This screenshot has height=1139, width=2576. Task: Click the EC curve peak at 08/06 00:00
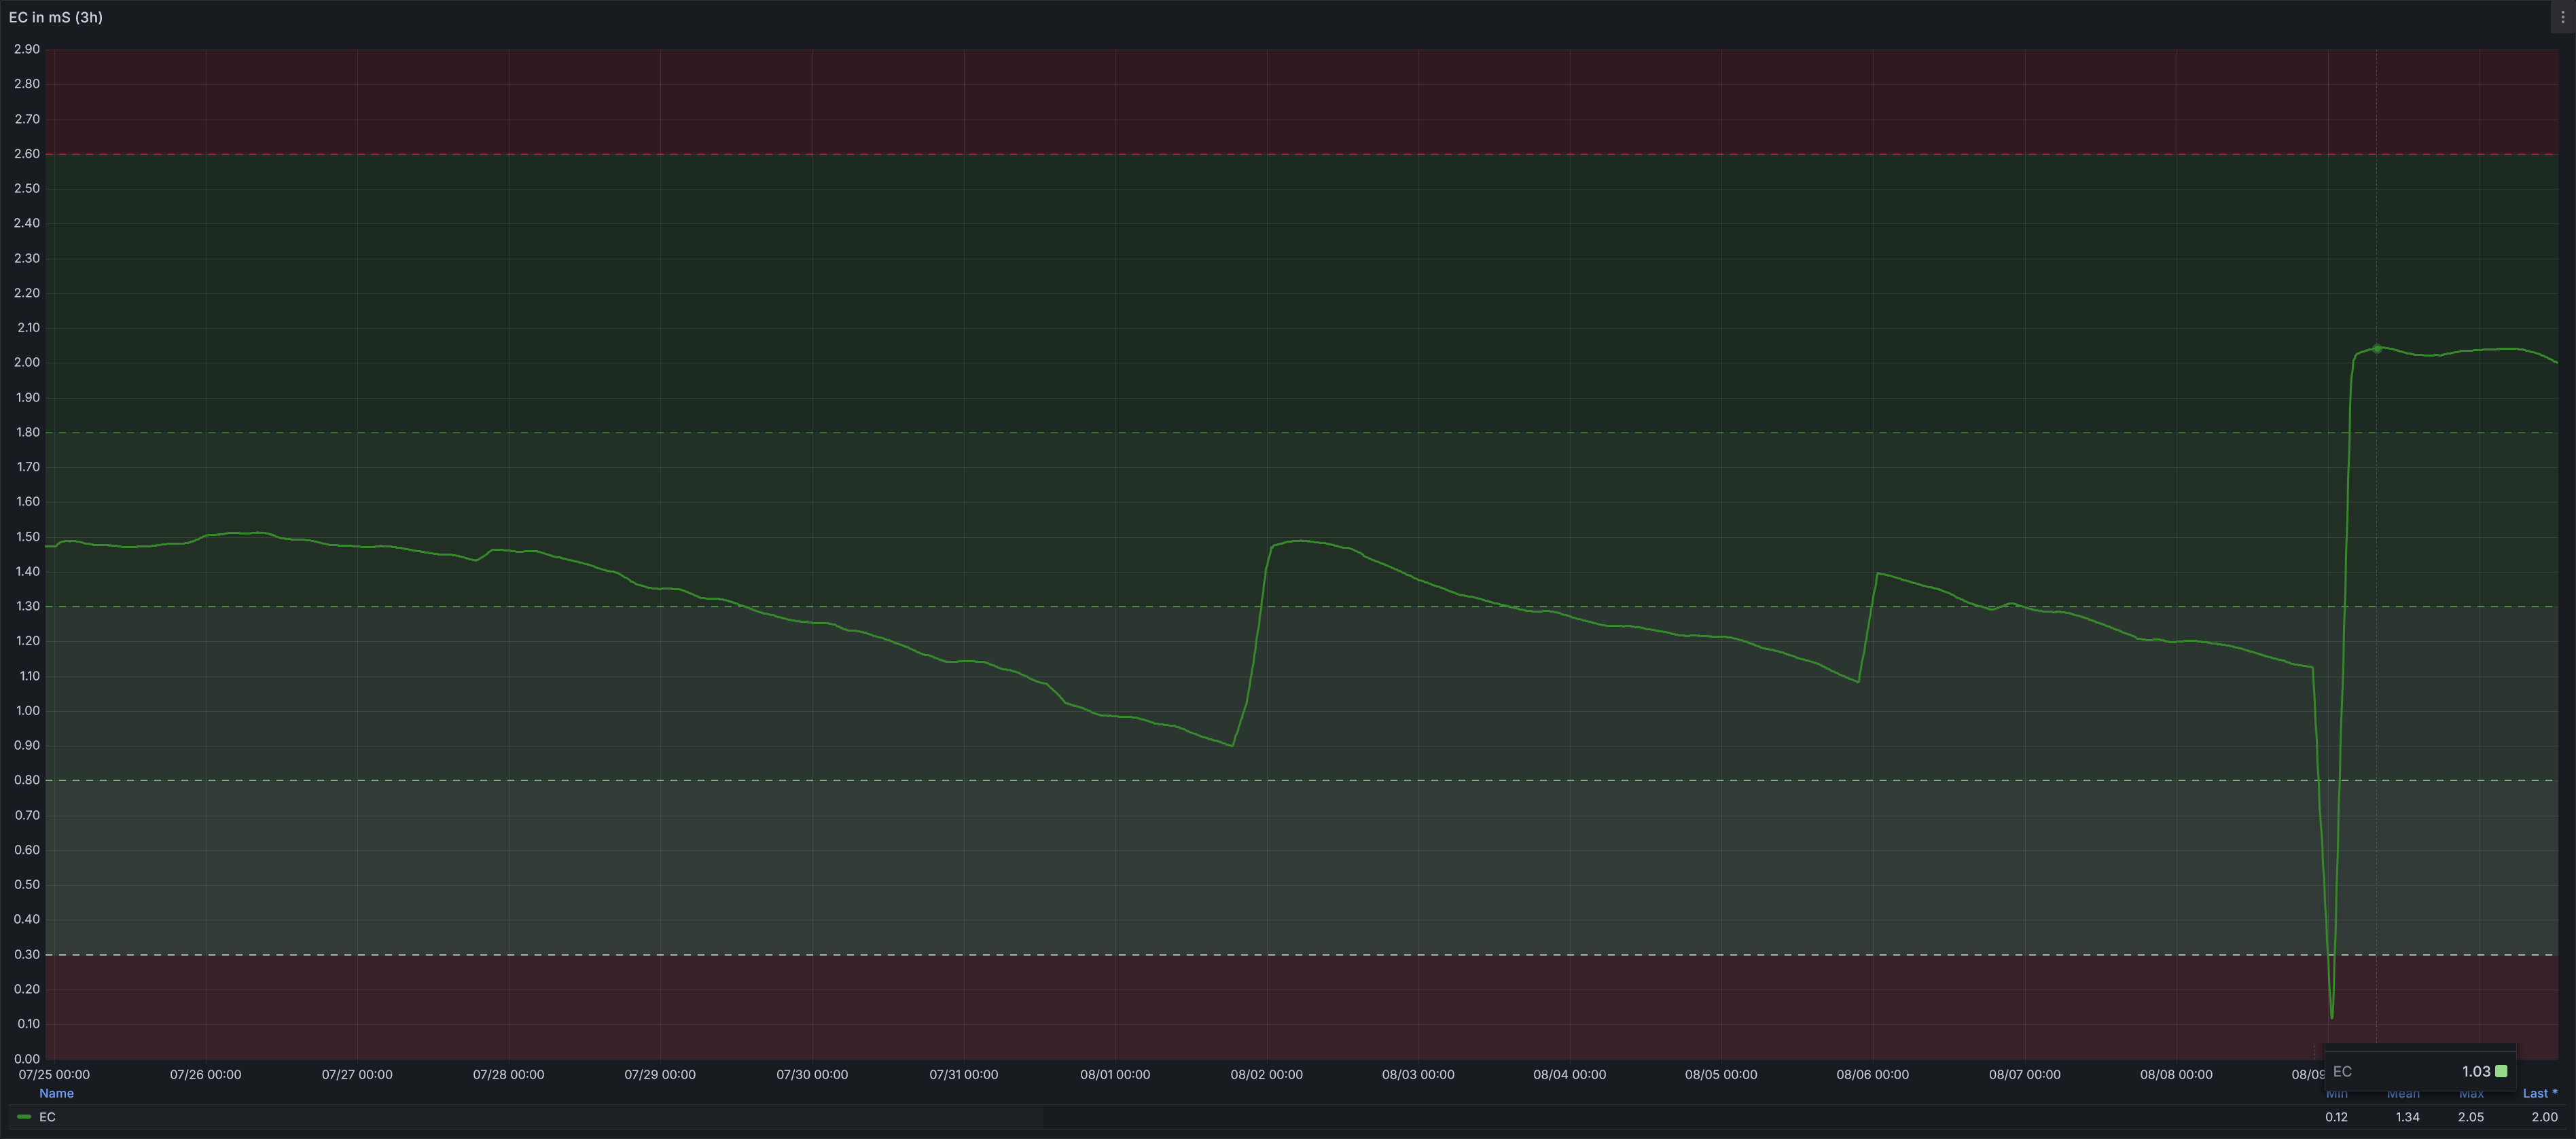point(1878,573)
